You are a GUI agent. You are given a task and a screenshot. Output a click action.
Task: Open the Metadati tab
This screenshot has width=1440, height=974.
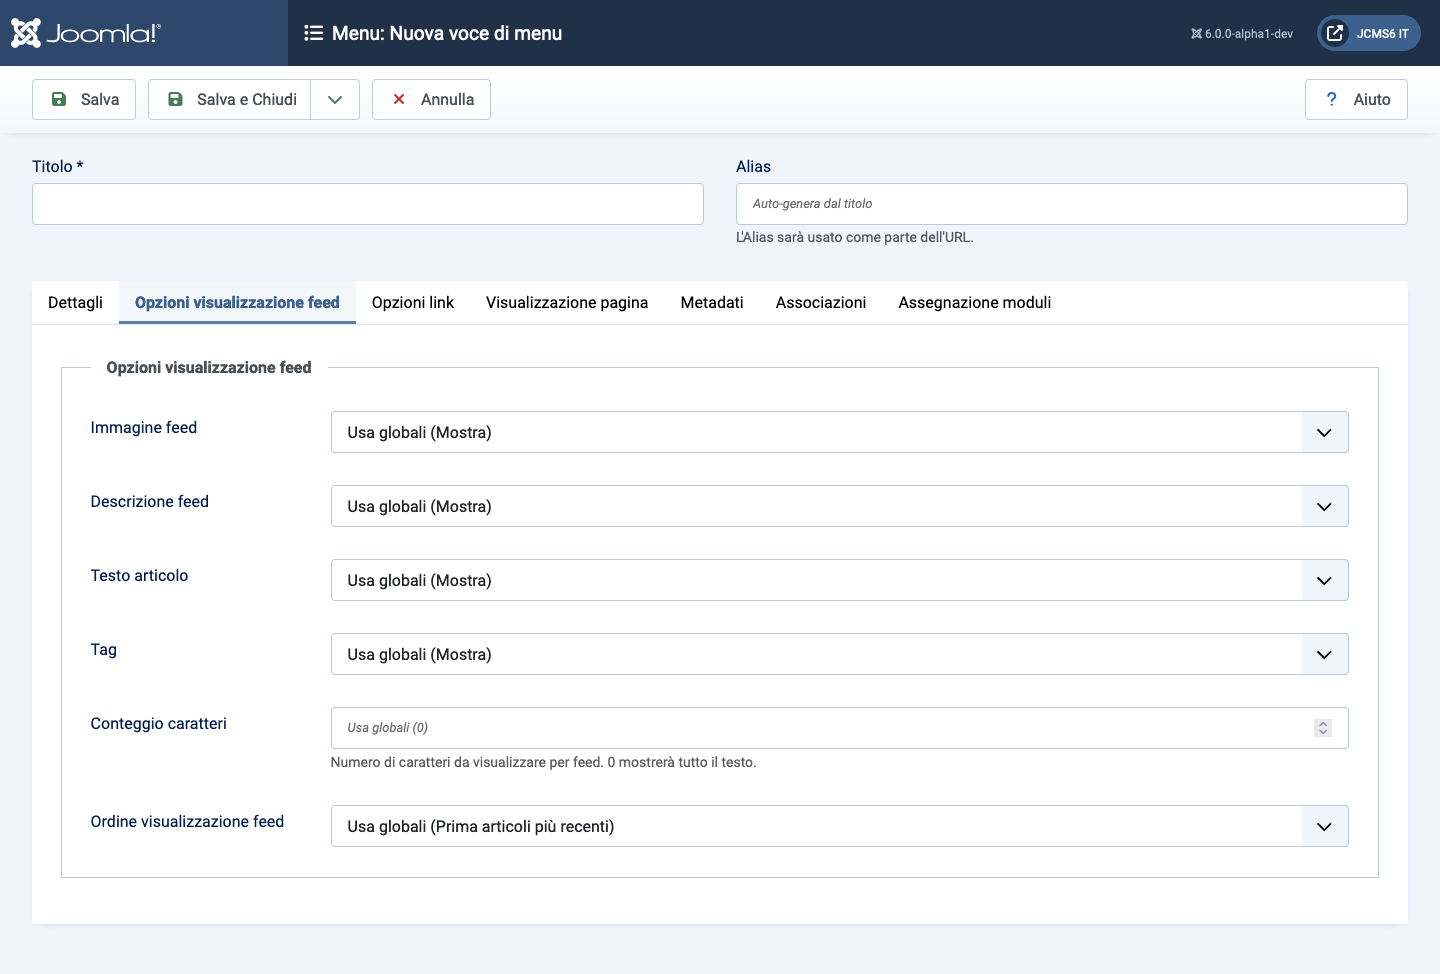pos(712,302)
